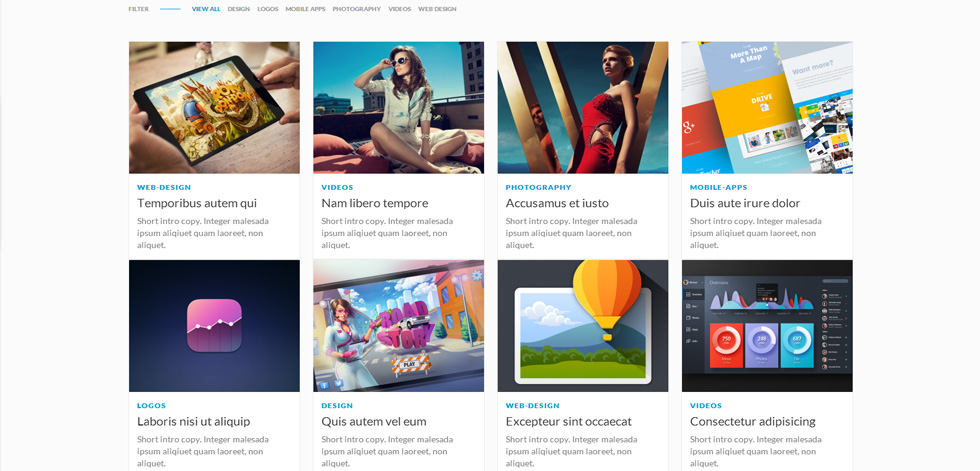This screenshot has height=471, width=980.
Task: Open the Laboris nisi ut aliquip title
Action: (x=194, y=422)
